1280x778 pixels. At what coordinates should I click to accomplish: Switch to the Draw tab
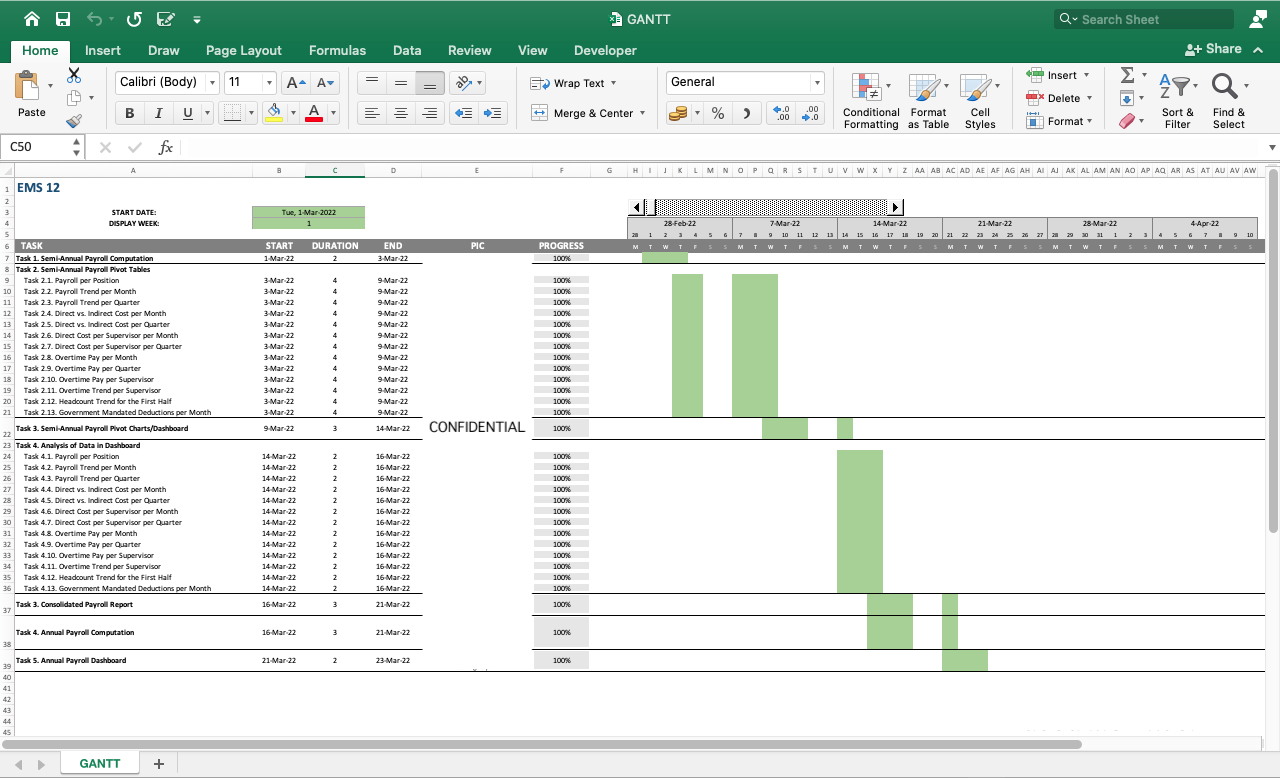(164, 50)
